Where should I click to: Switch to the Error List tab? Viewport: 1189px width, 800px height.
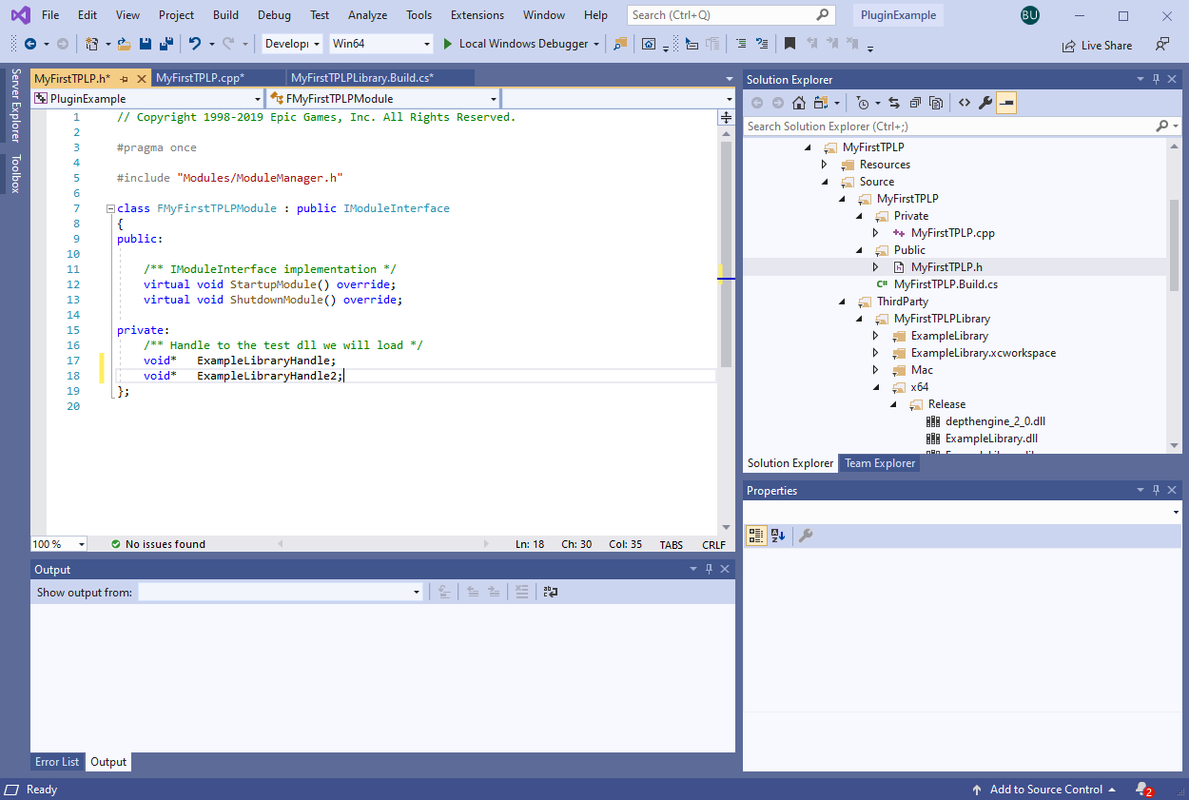pyautogui.click(x=57, y=762)
